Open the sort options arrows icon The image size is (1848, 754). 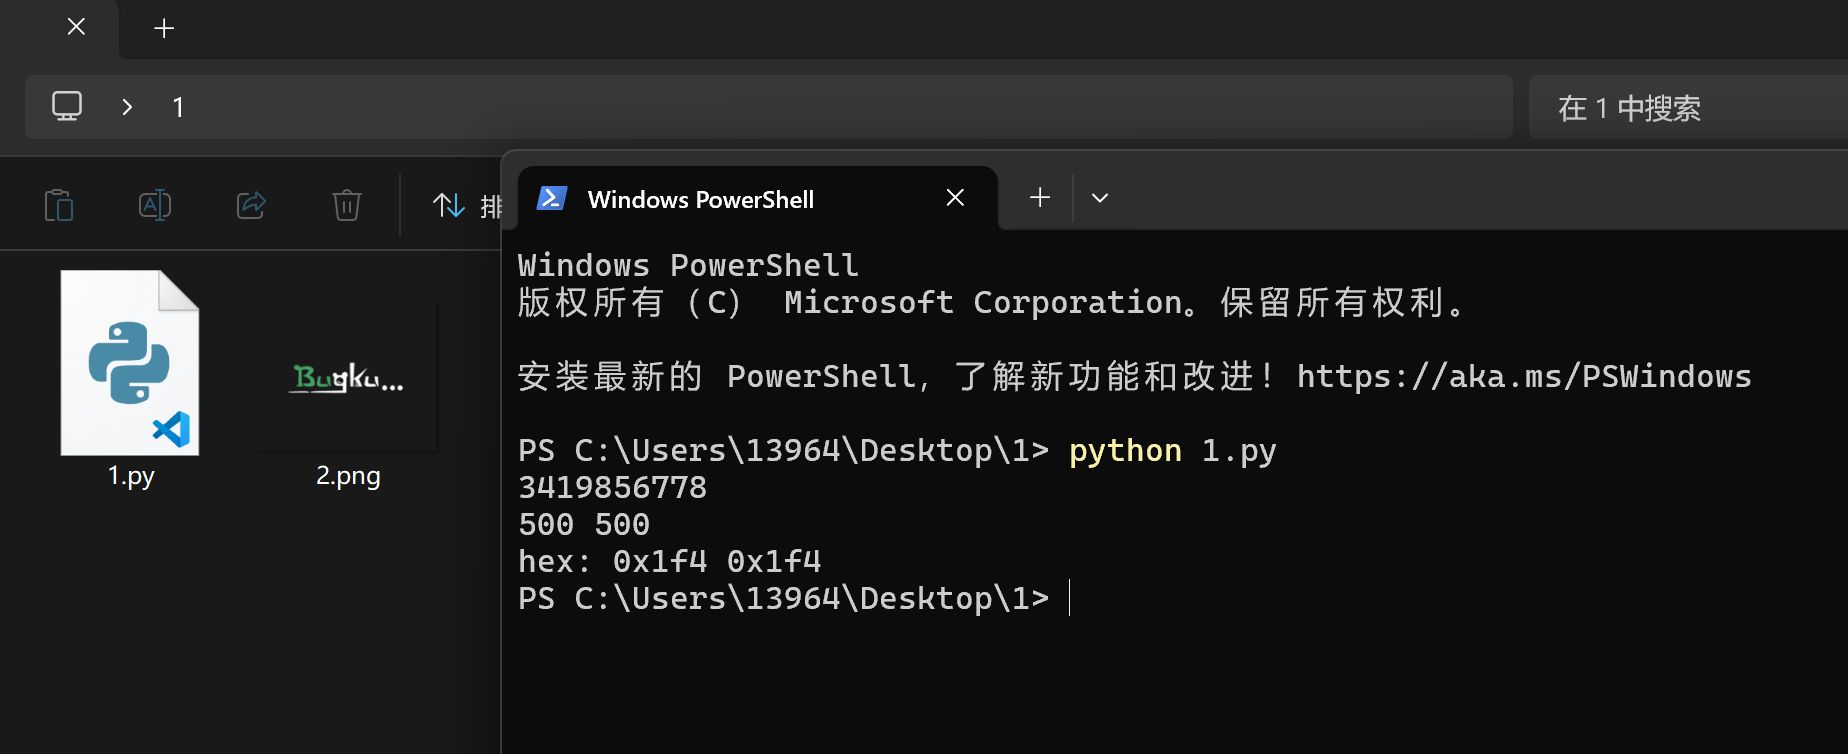pos(449,206)
